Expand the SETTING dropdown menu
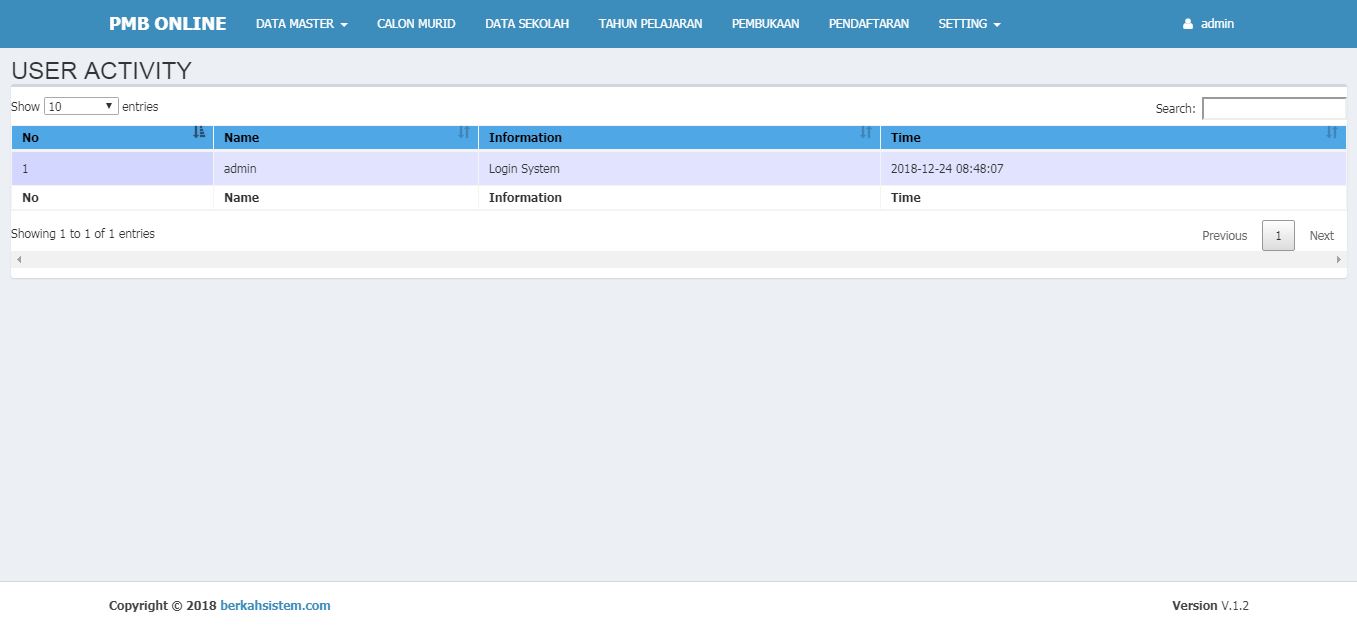This screenshot has height=627, width=1357. (968, 24)
